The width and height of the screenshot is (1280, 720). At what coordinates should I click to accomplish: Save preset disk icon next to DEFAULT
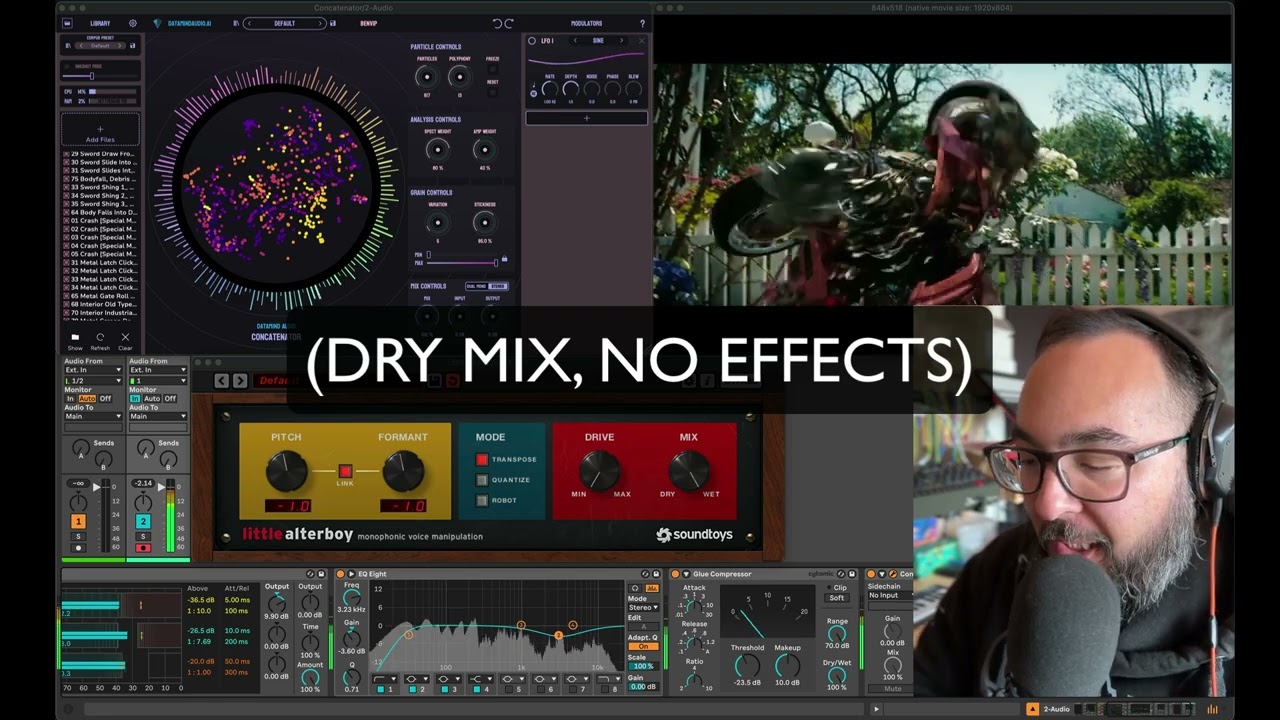tap(333, 23)
